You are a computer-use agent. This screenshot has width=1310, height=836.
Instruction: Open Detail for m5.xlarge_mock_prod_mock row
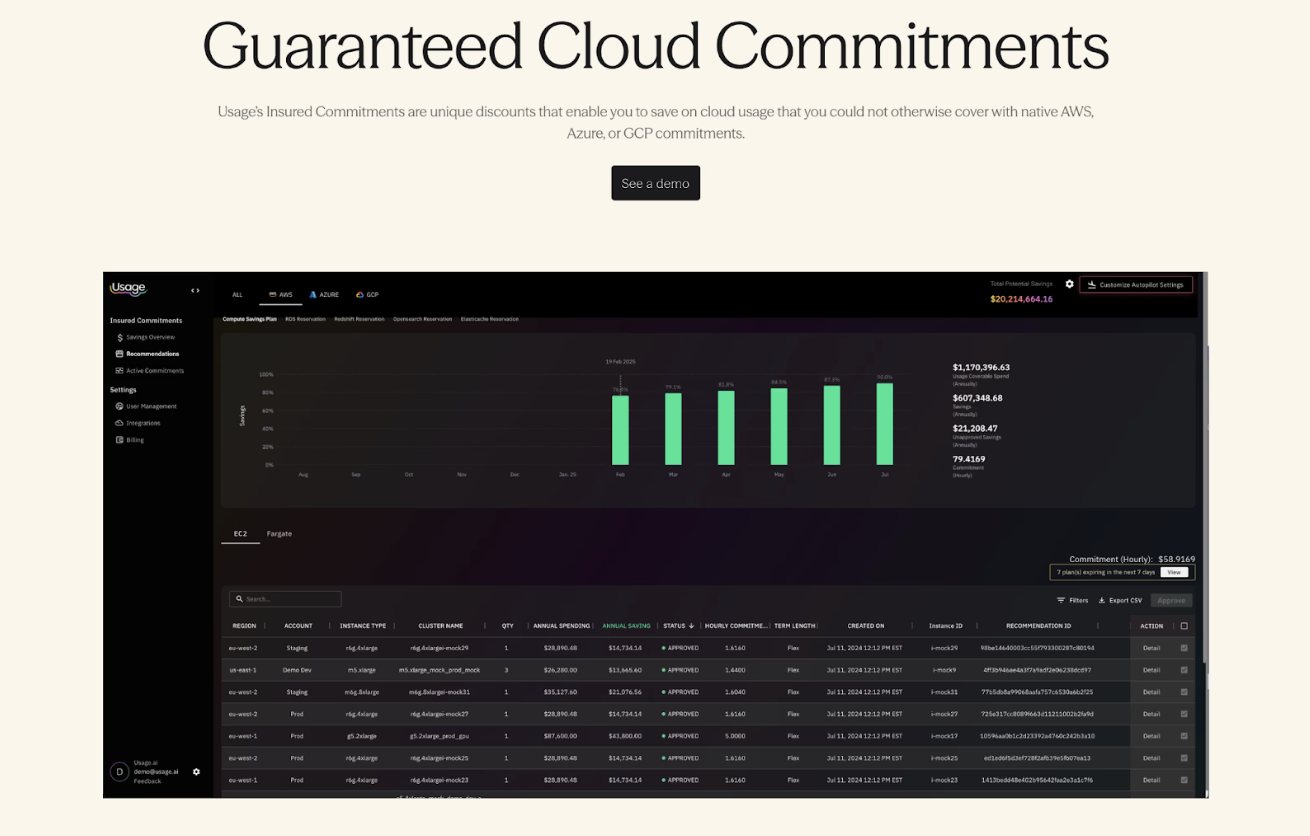pos(1151,670)
